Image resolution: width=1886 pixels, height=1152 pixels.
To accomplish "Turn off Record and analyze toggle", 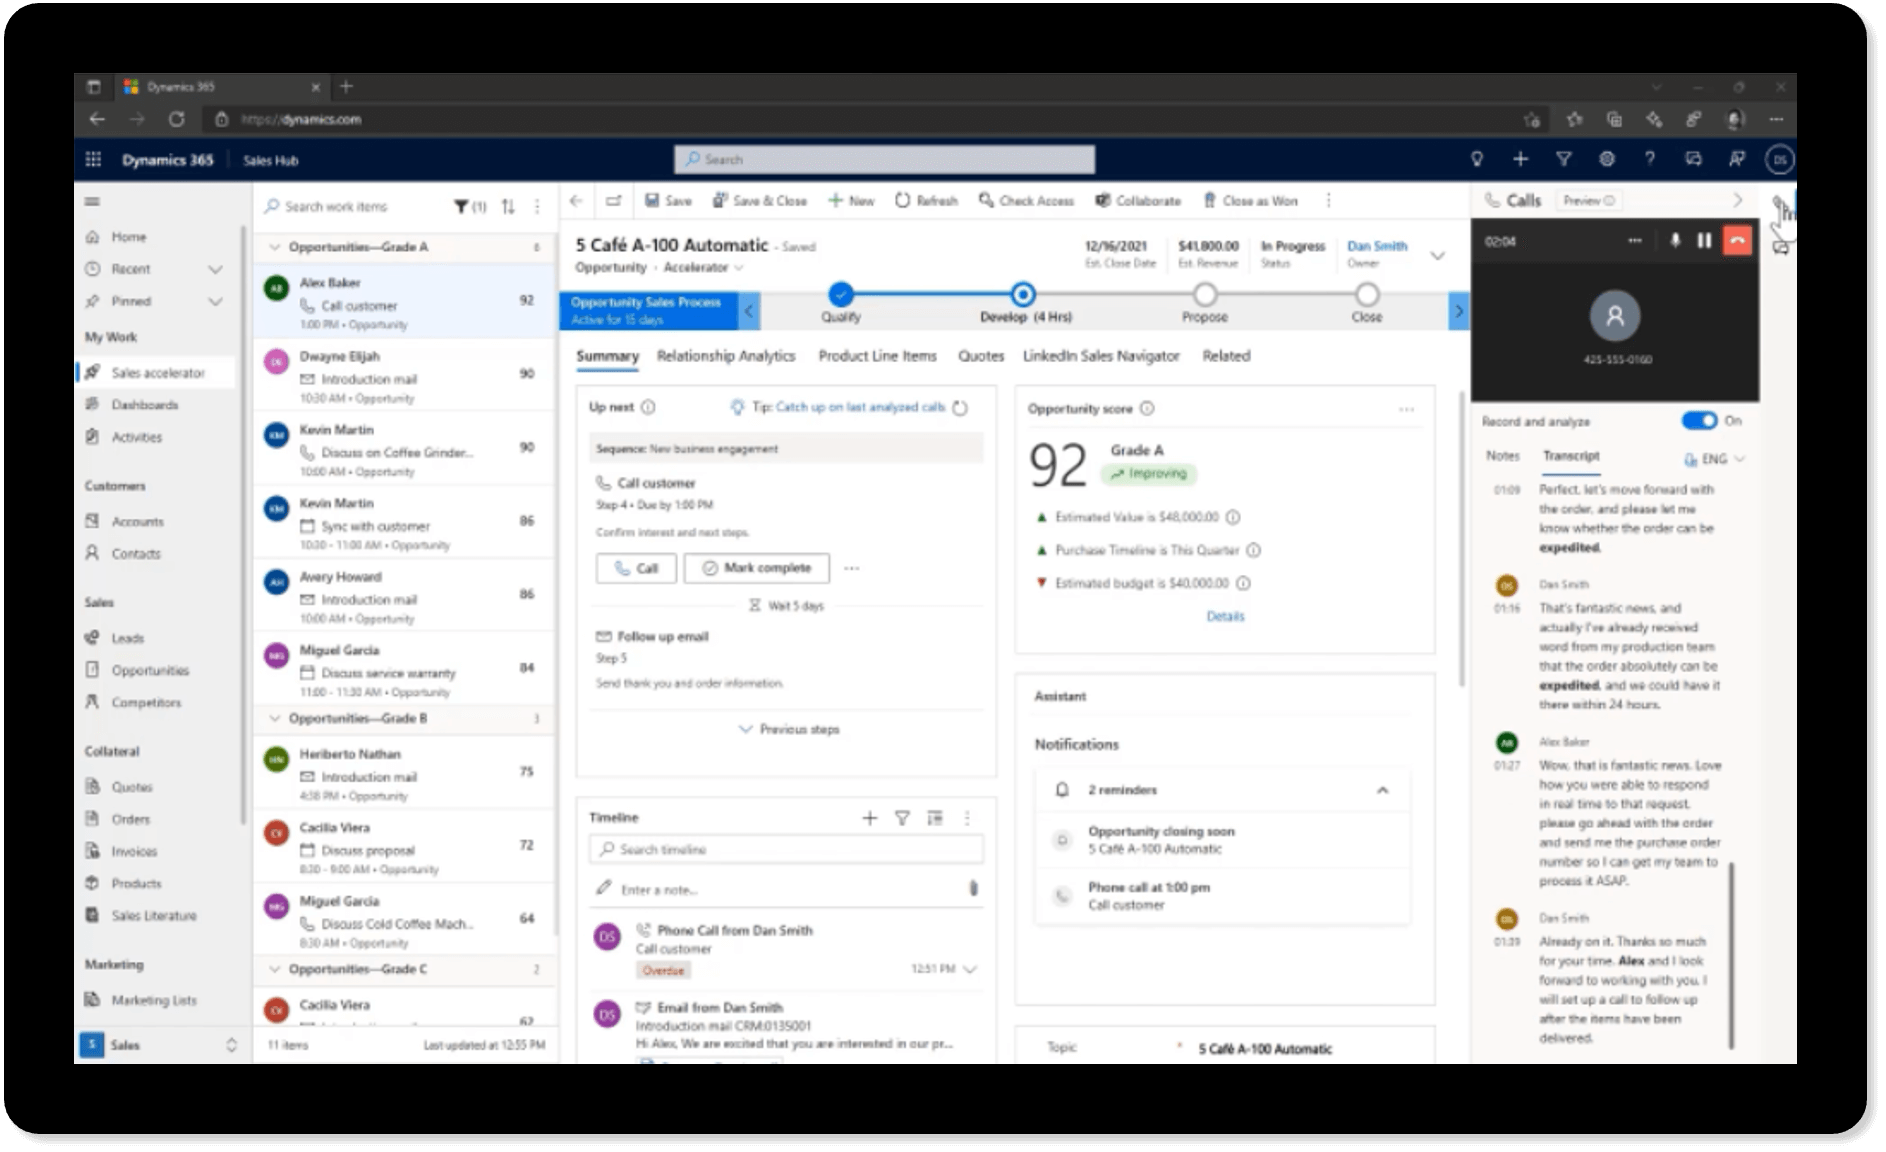I will (1699, 421).
